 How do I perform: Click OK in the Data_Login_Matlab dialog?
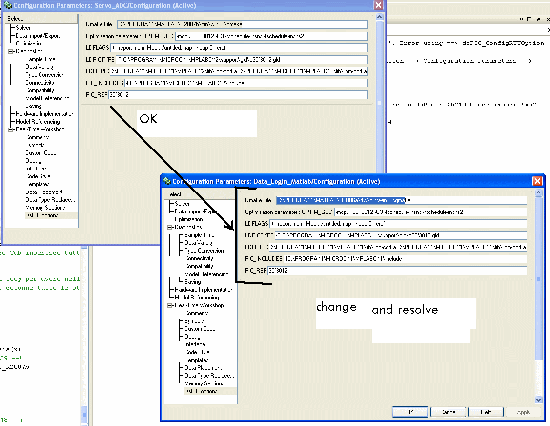tap(410, 412)
